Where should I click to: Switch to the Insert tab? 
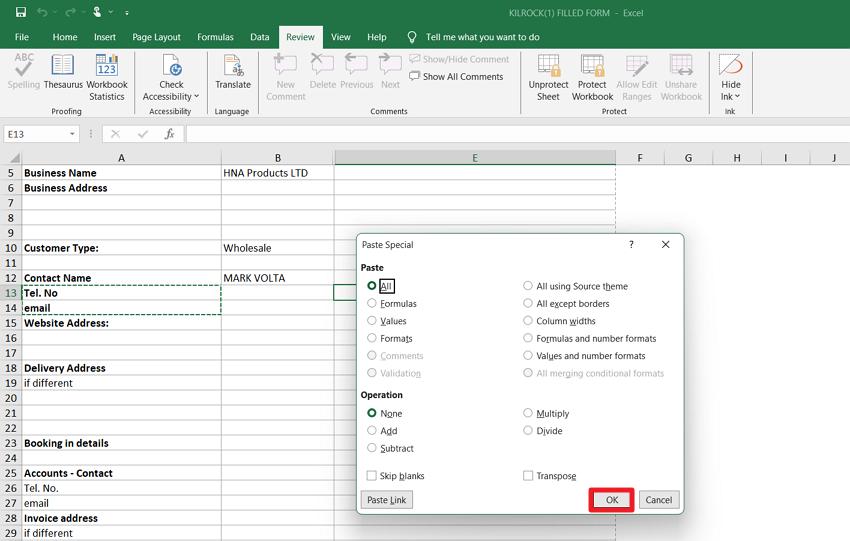pyautogui.click(x=105, y=37)
